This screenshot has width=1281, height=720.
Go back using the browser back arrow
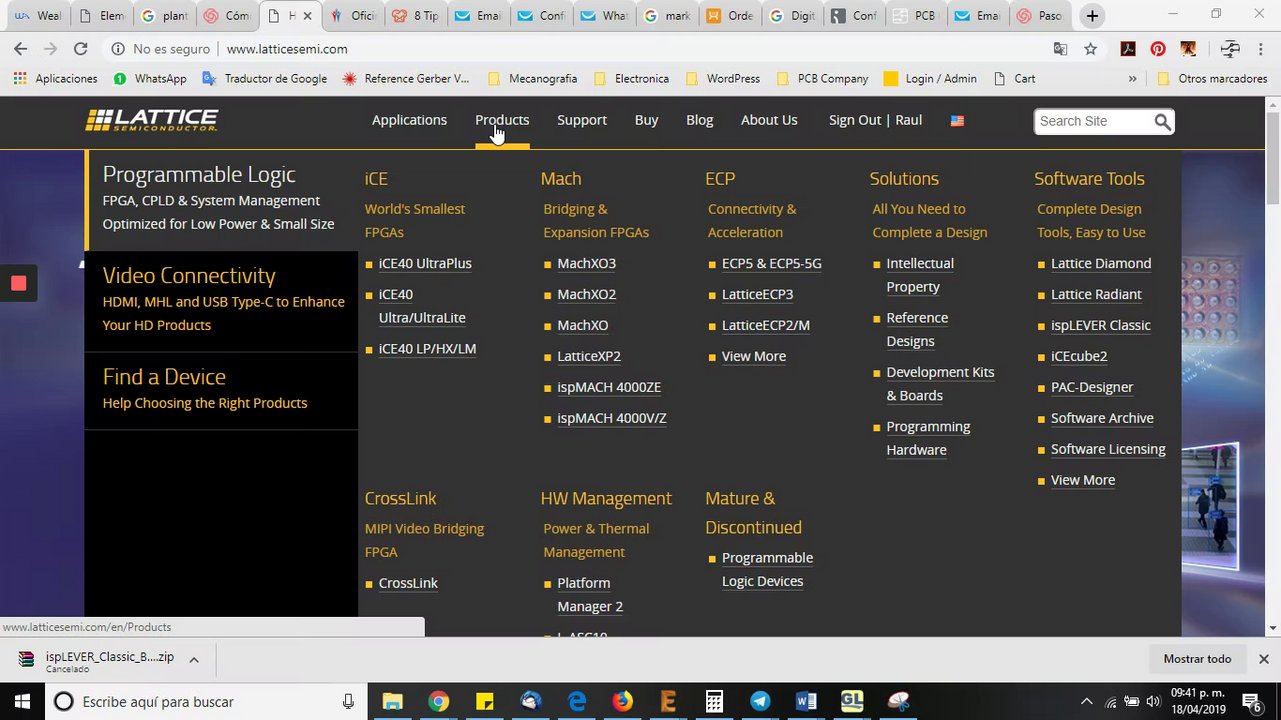click(20, 48)
